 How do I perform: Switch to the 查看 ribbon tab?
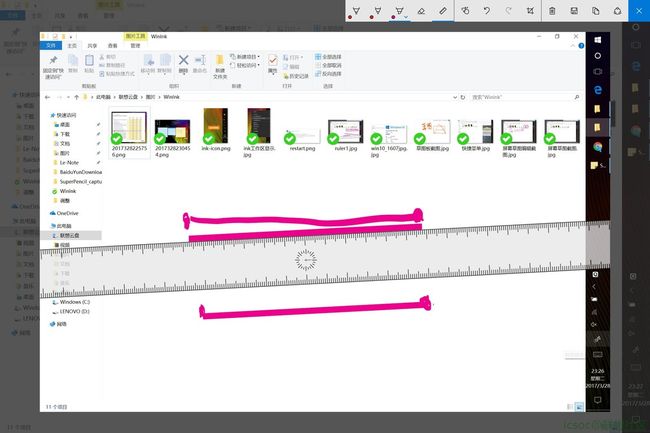tap(112, 46)
